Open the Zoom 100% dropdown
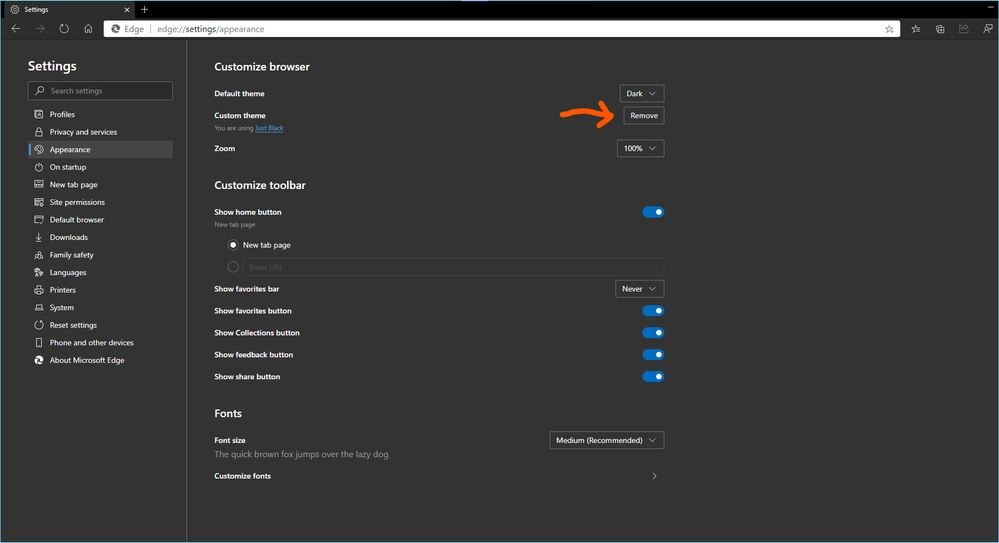999x543 pixels. (x=640, y=148)
